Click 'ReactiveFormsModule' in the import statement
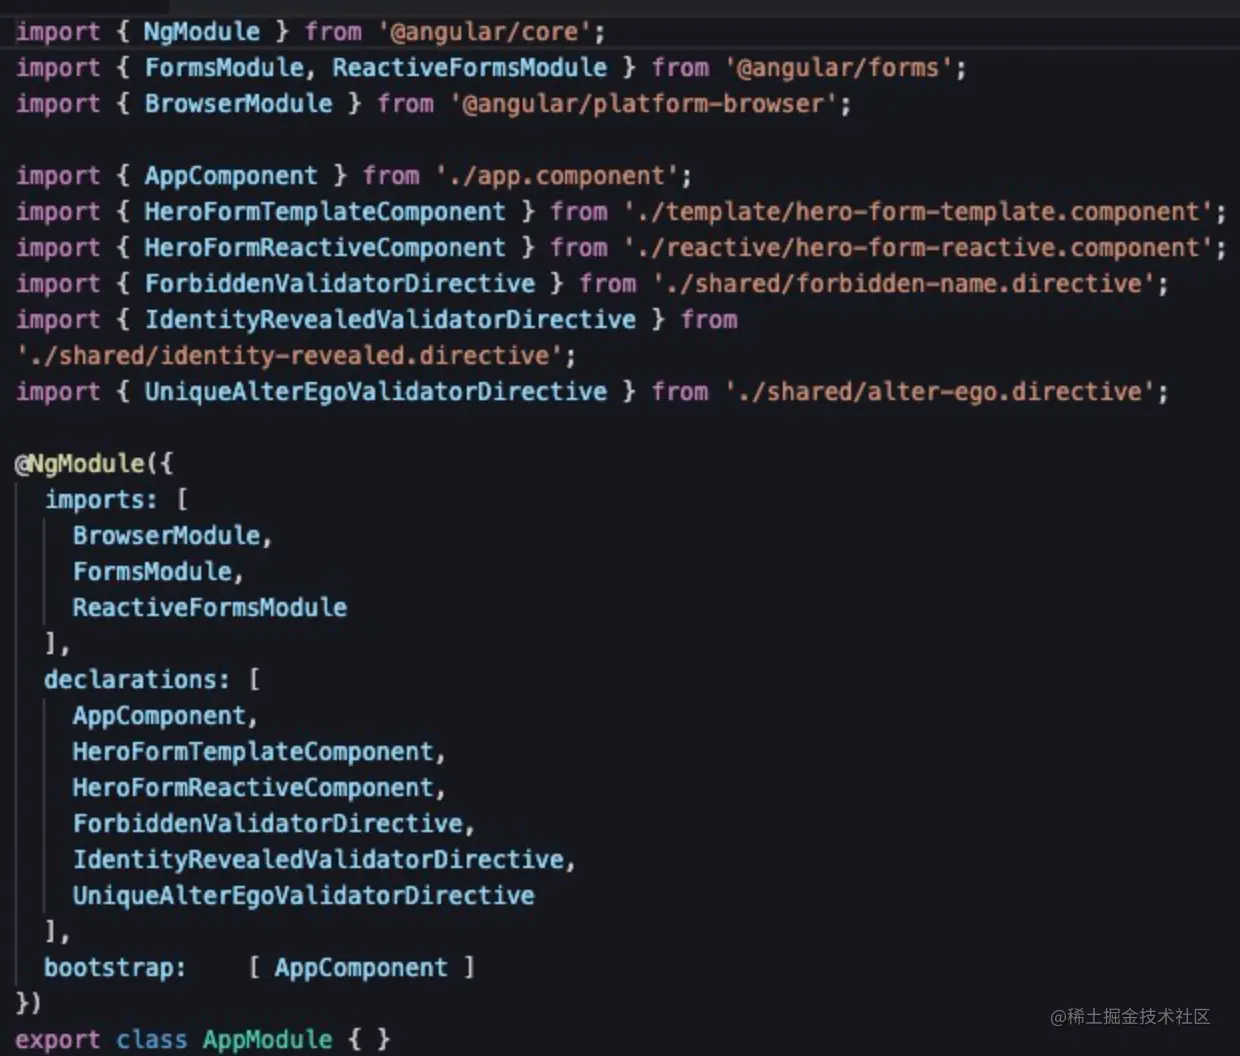The image size is (1240, 1056). (x=469, y=68)
